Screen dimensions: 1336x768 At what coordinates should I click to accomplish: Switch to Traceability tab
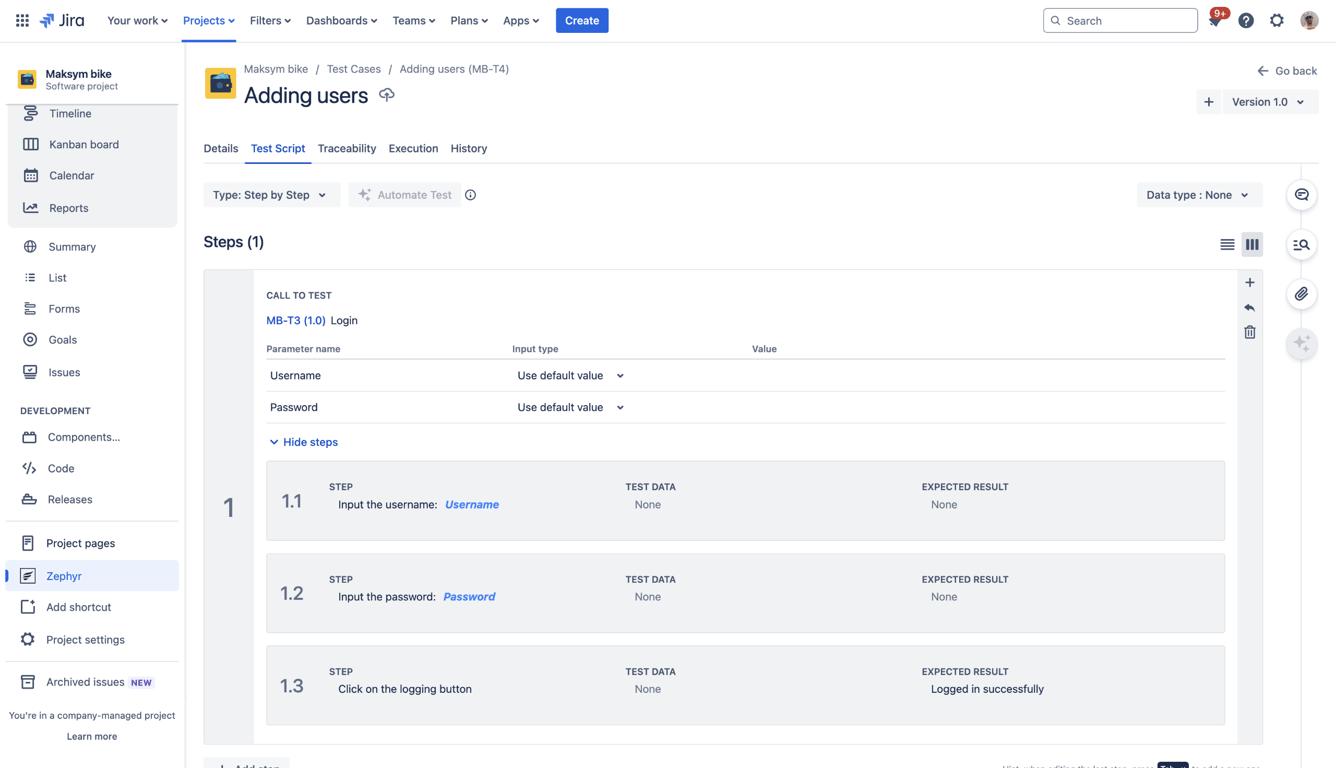coord(347,148)
